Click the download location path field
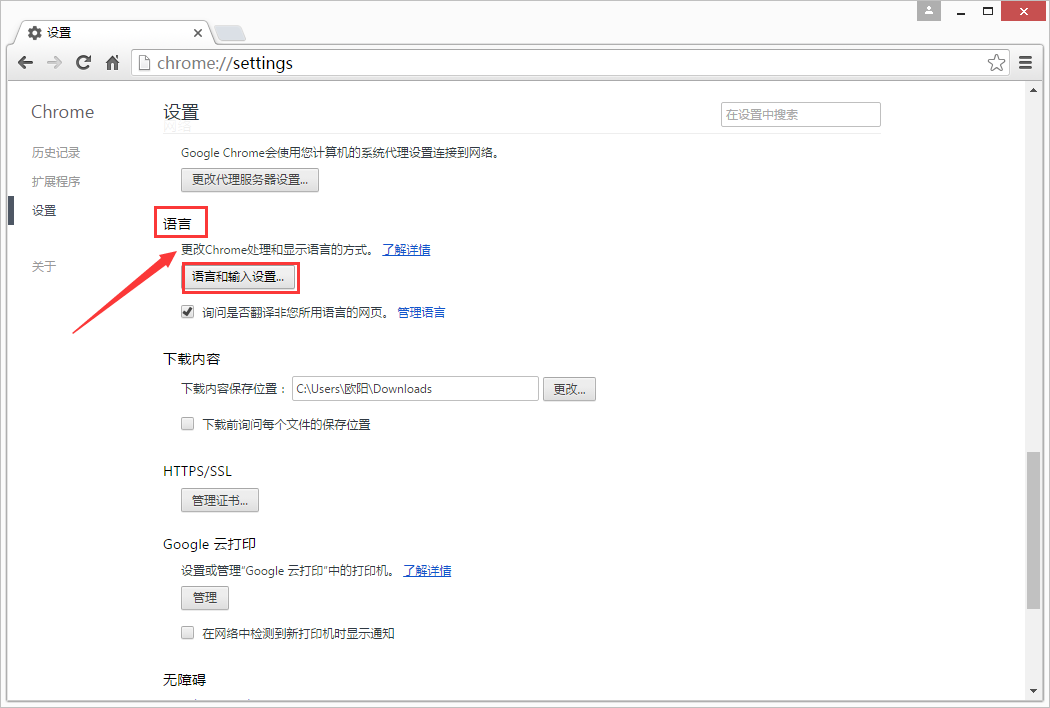Image resolution: width=1050 pixels, height=708 pixels. (415, 388)
